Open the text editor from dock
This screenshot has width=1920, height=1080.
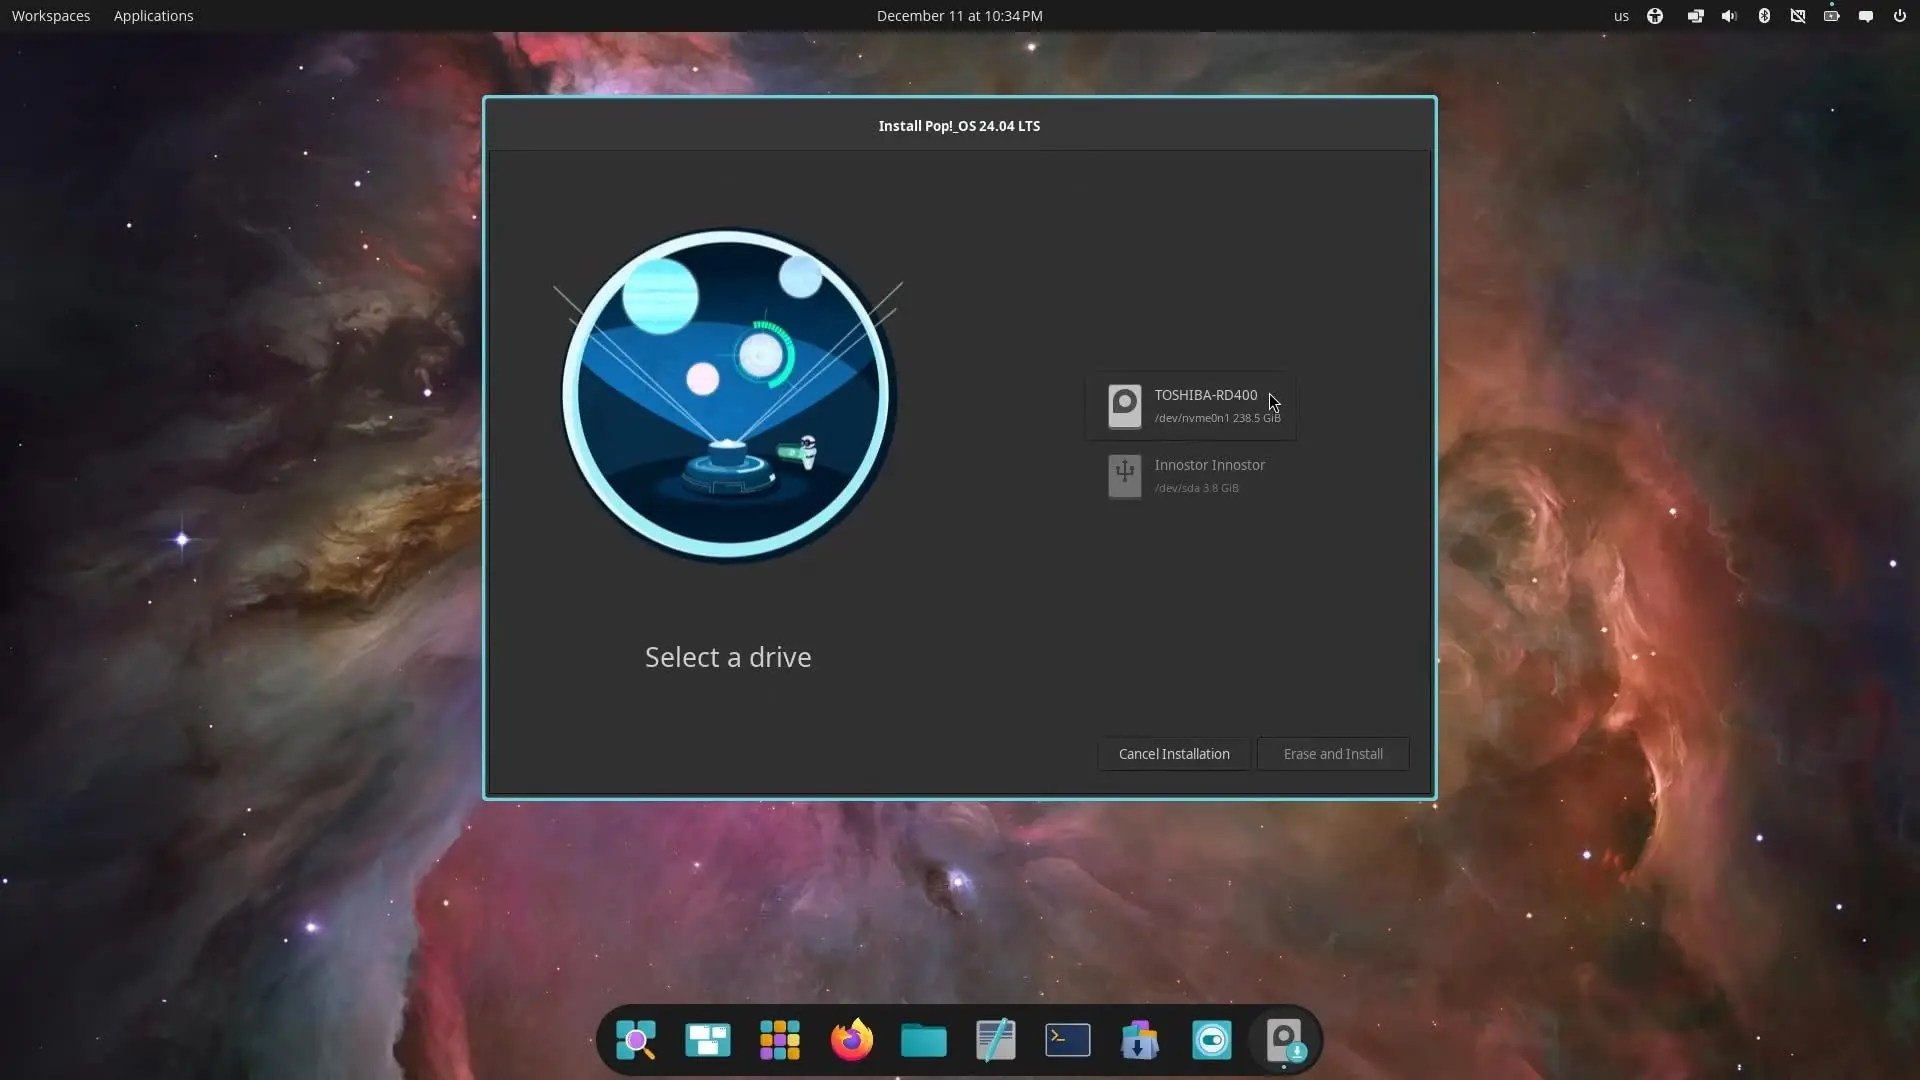[x=996, y=1040]
